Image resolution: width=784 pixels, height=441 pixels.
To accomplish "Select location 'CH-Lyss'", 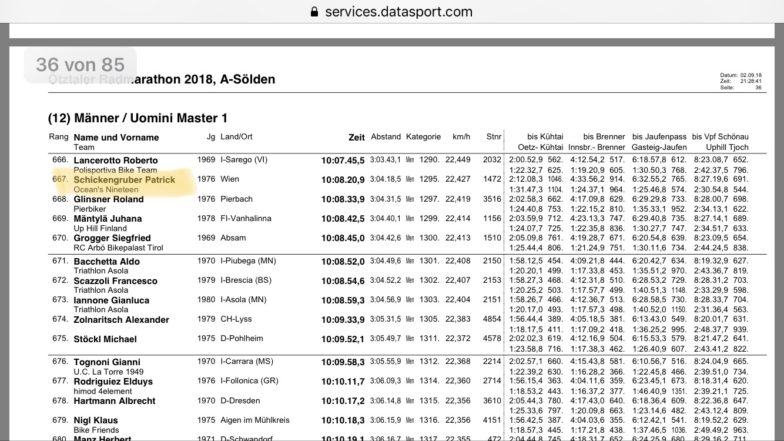I will pos(236,319).
